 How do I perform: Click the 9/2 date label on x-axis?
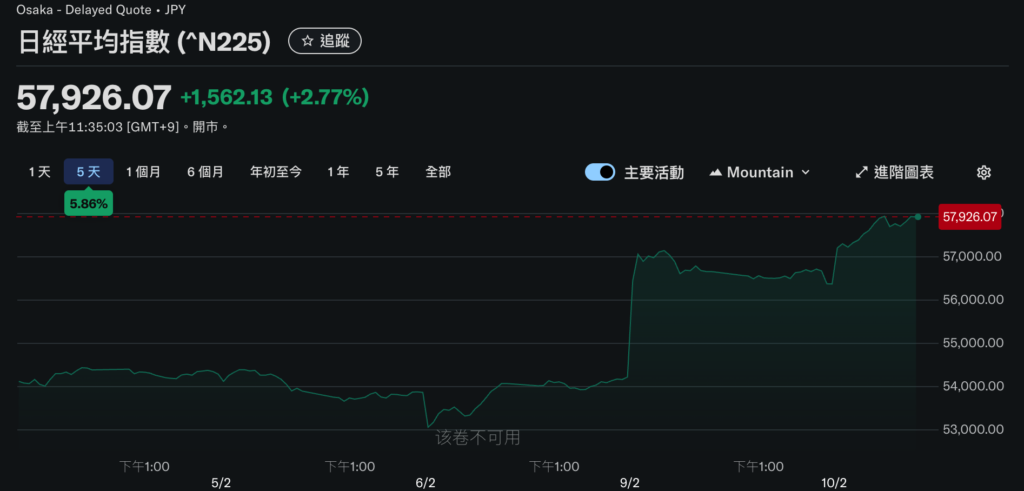point(630,483)
